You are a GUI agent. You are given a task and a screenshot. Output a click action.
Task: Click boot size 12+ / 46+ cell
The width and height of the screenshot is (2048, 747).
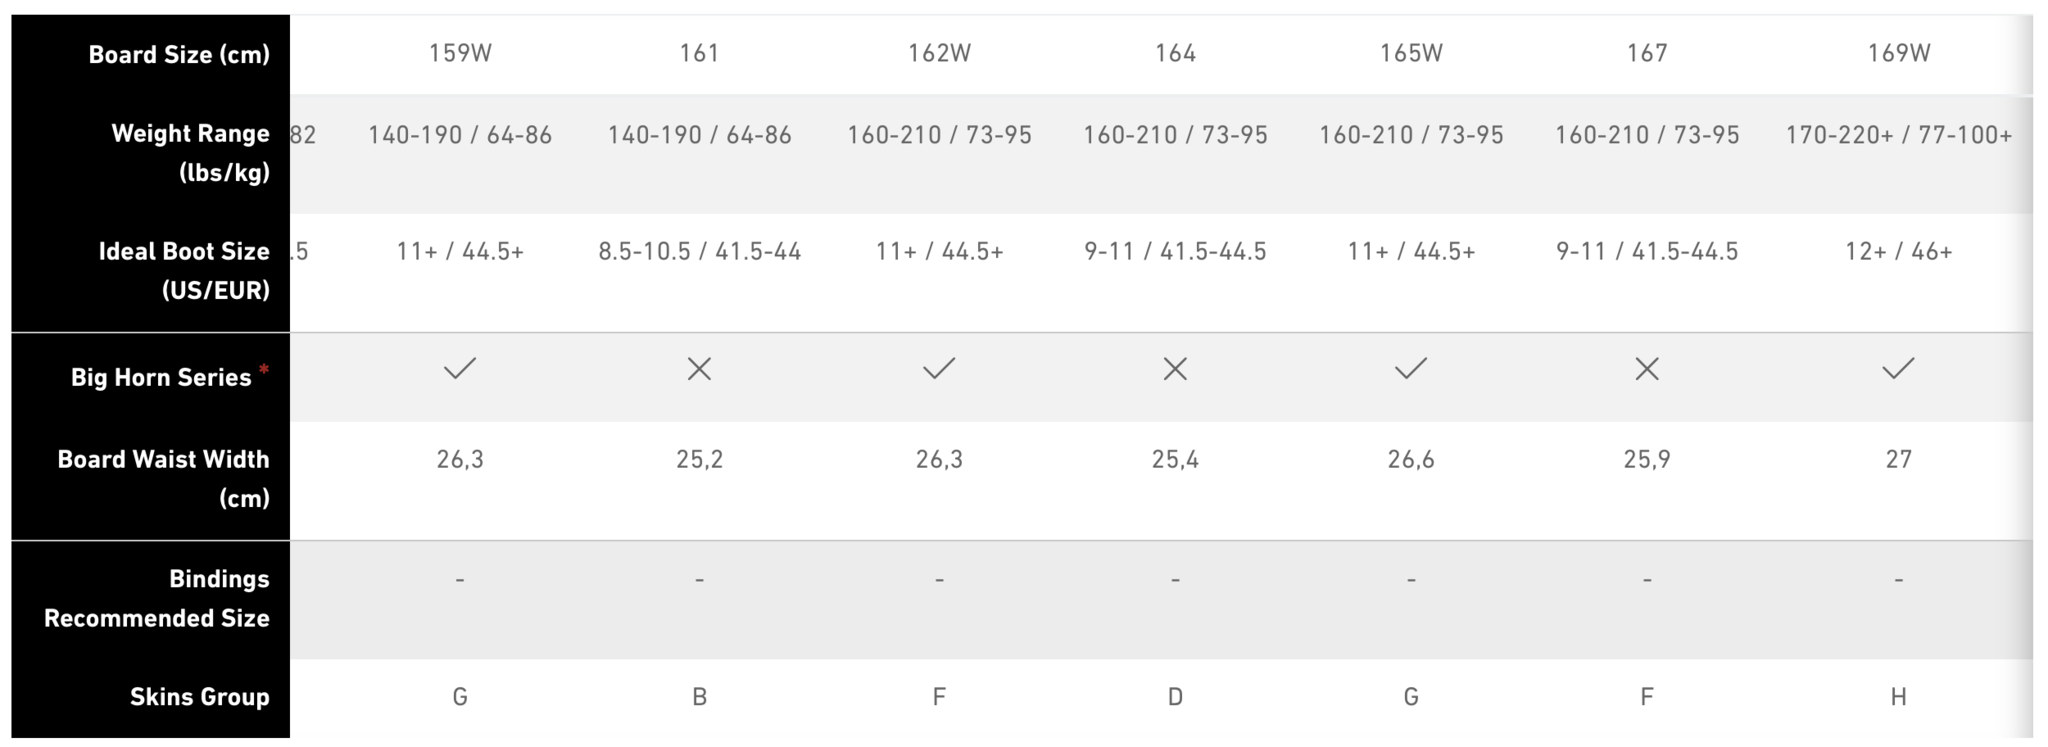click(x=1899, y=251)
